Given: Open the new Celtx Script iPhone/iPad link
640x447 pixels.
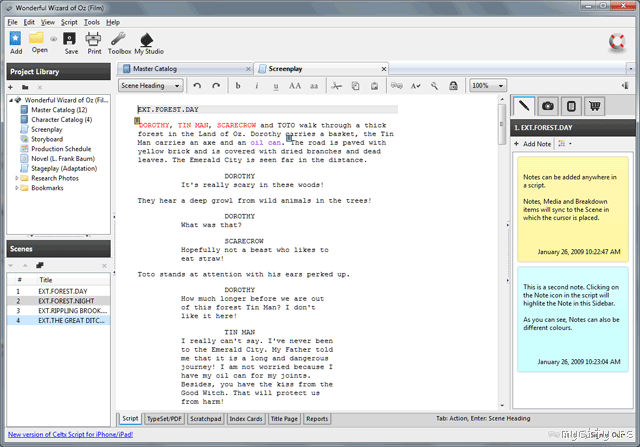Looking at the screenshot, I should [x=70, y=434].
